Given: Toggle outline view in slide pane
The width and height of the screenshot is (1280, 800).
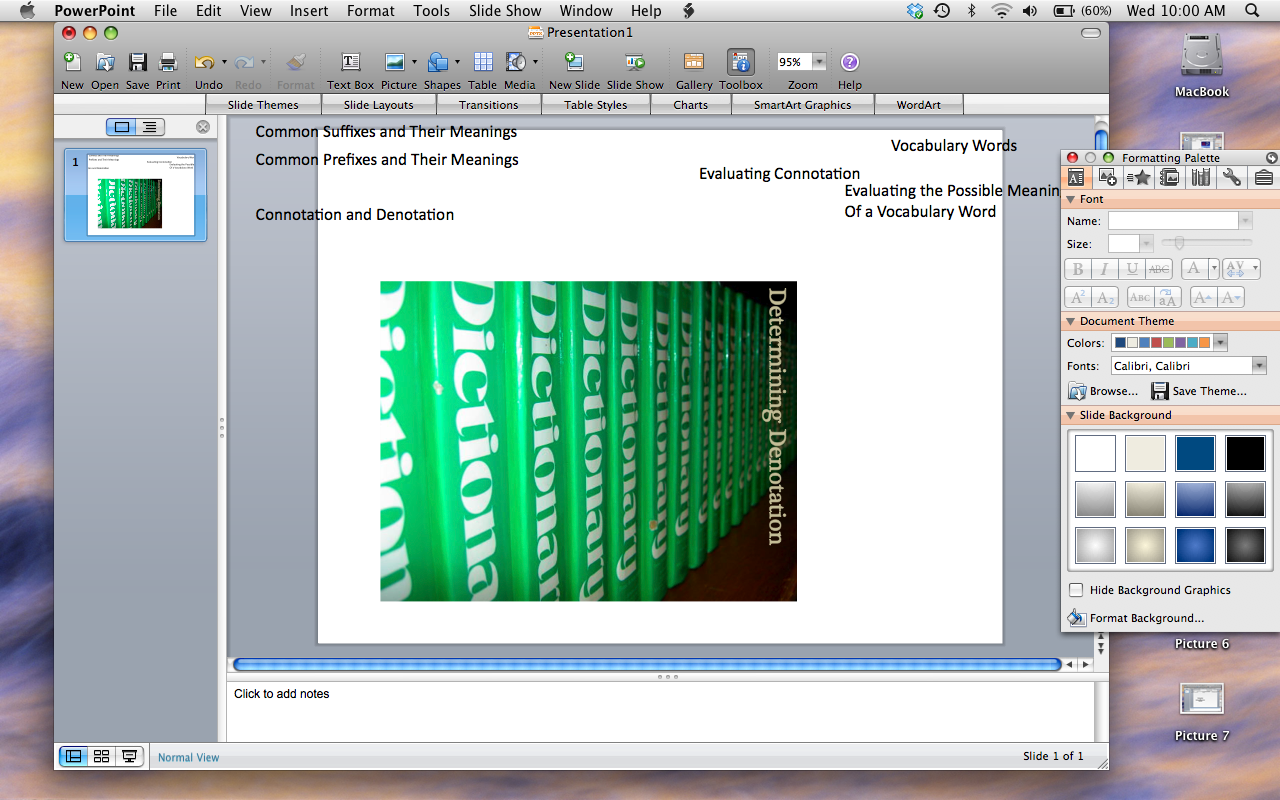Looking at the screenshot, I should (x=149, y=127).
